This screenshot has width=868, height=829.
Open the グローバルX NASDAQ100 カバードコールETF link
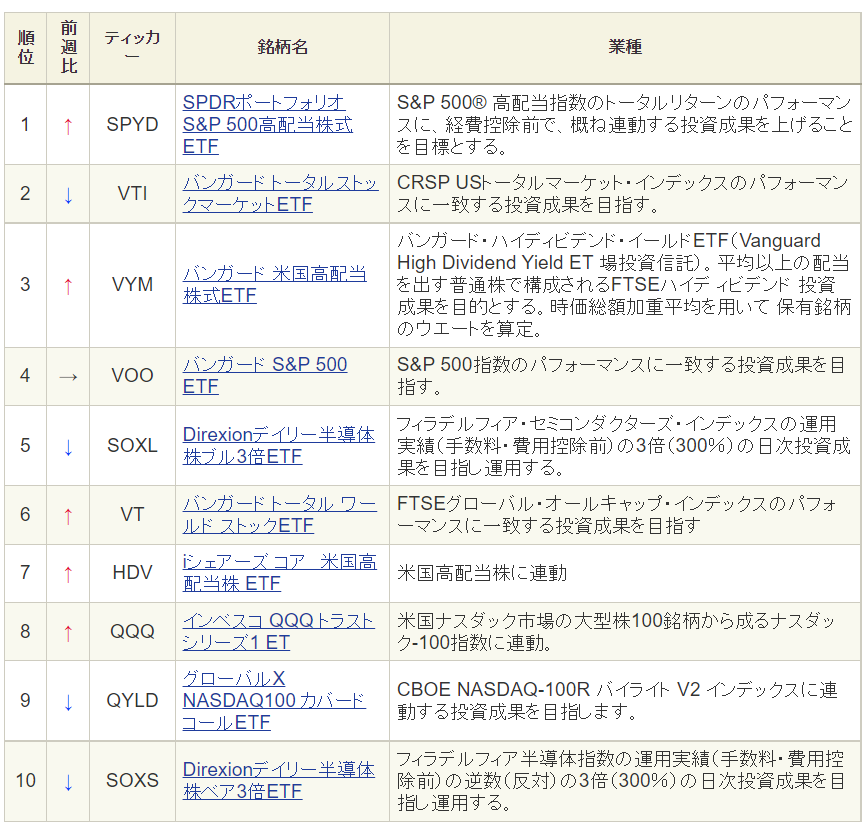point(273,700)
